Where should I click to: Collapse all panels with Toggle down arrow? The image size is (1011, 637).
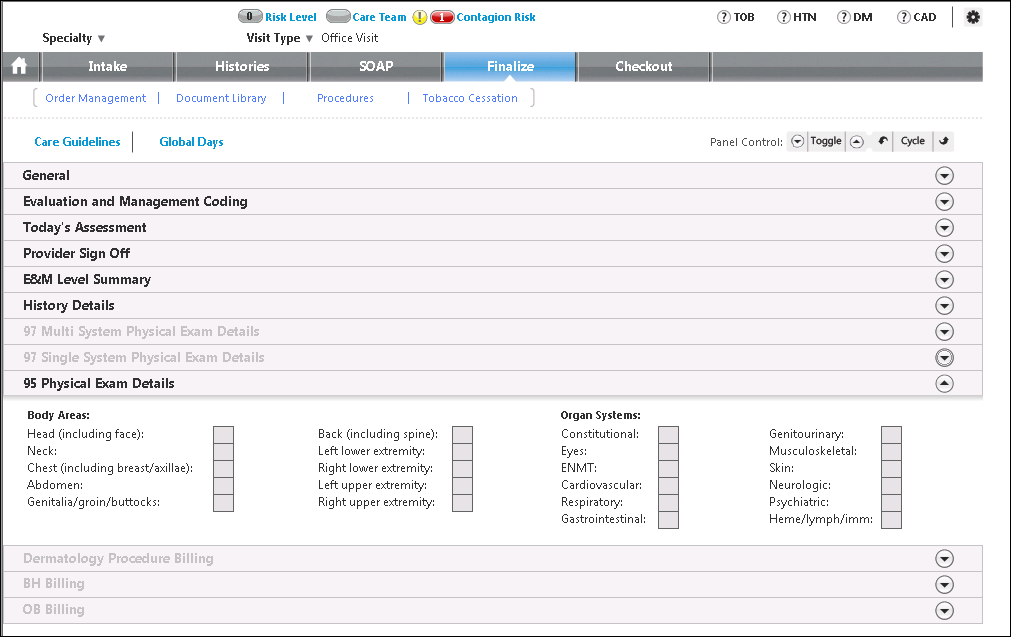[798, 142]
